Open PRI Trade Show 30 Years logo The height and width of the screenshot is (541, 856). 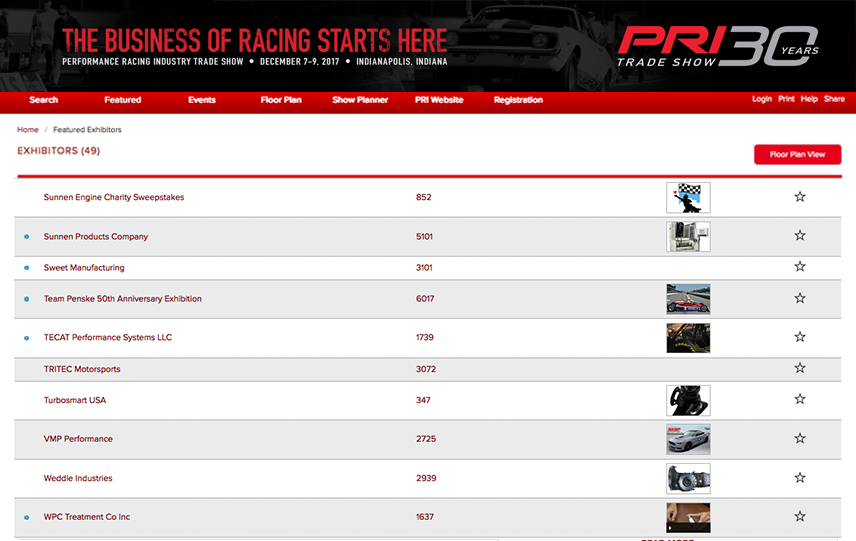[718, 46]
